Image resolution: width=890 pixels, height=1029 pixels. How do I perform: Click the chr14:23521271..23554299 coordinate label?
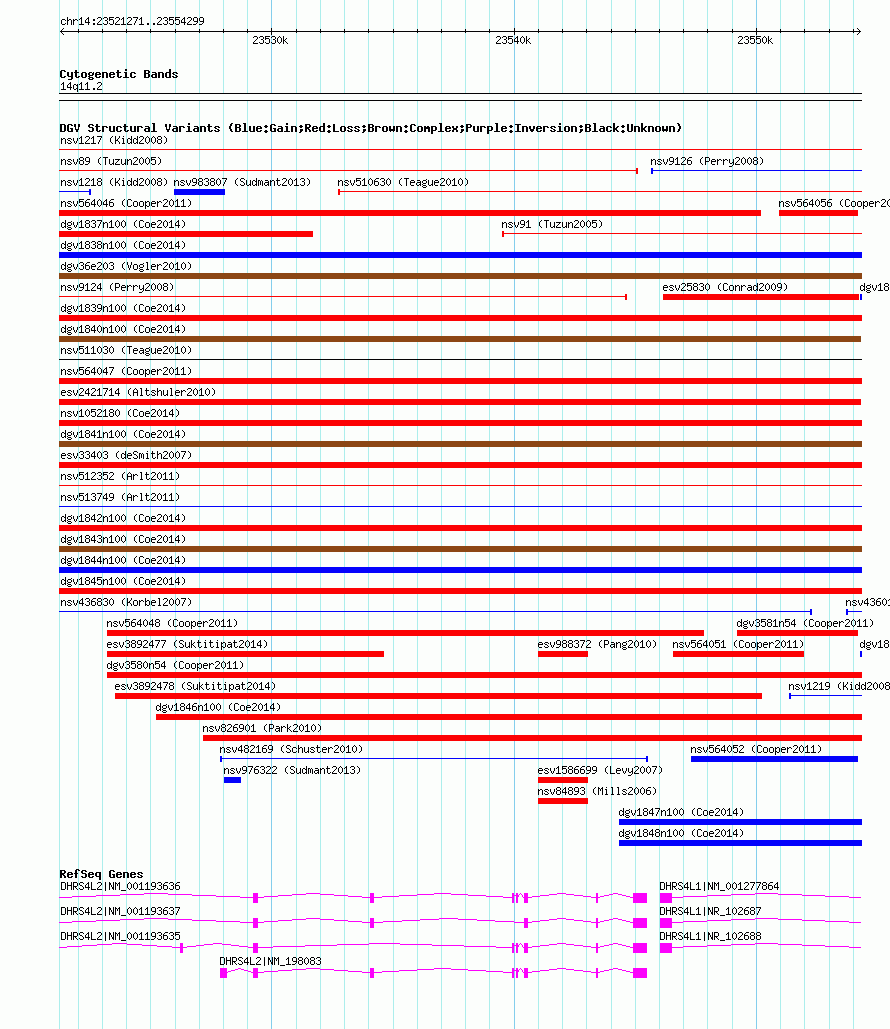132,21
